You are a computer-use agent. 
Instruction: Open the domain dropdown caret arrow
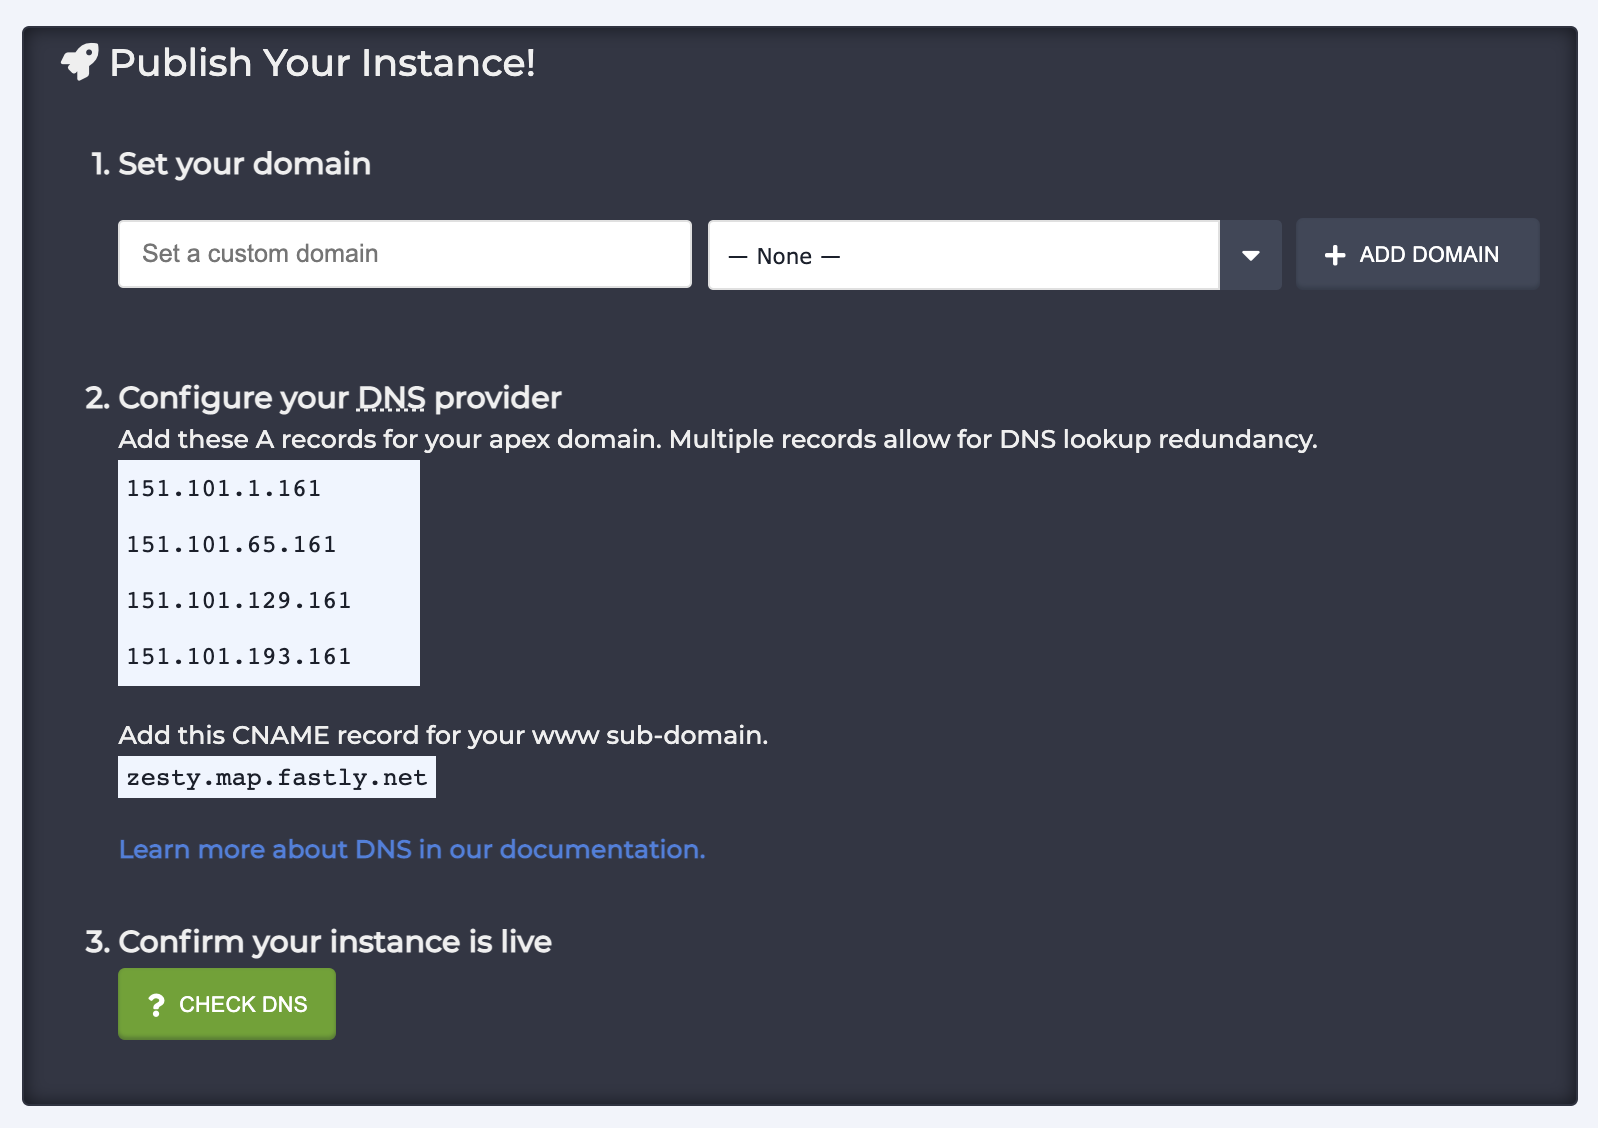pyautogui.click(x=1251, y=255)
